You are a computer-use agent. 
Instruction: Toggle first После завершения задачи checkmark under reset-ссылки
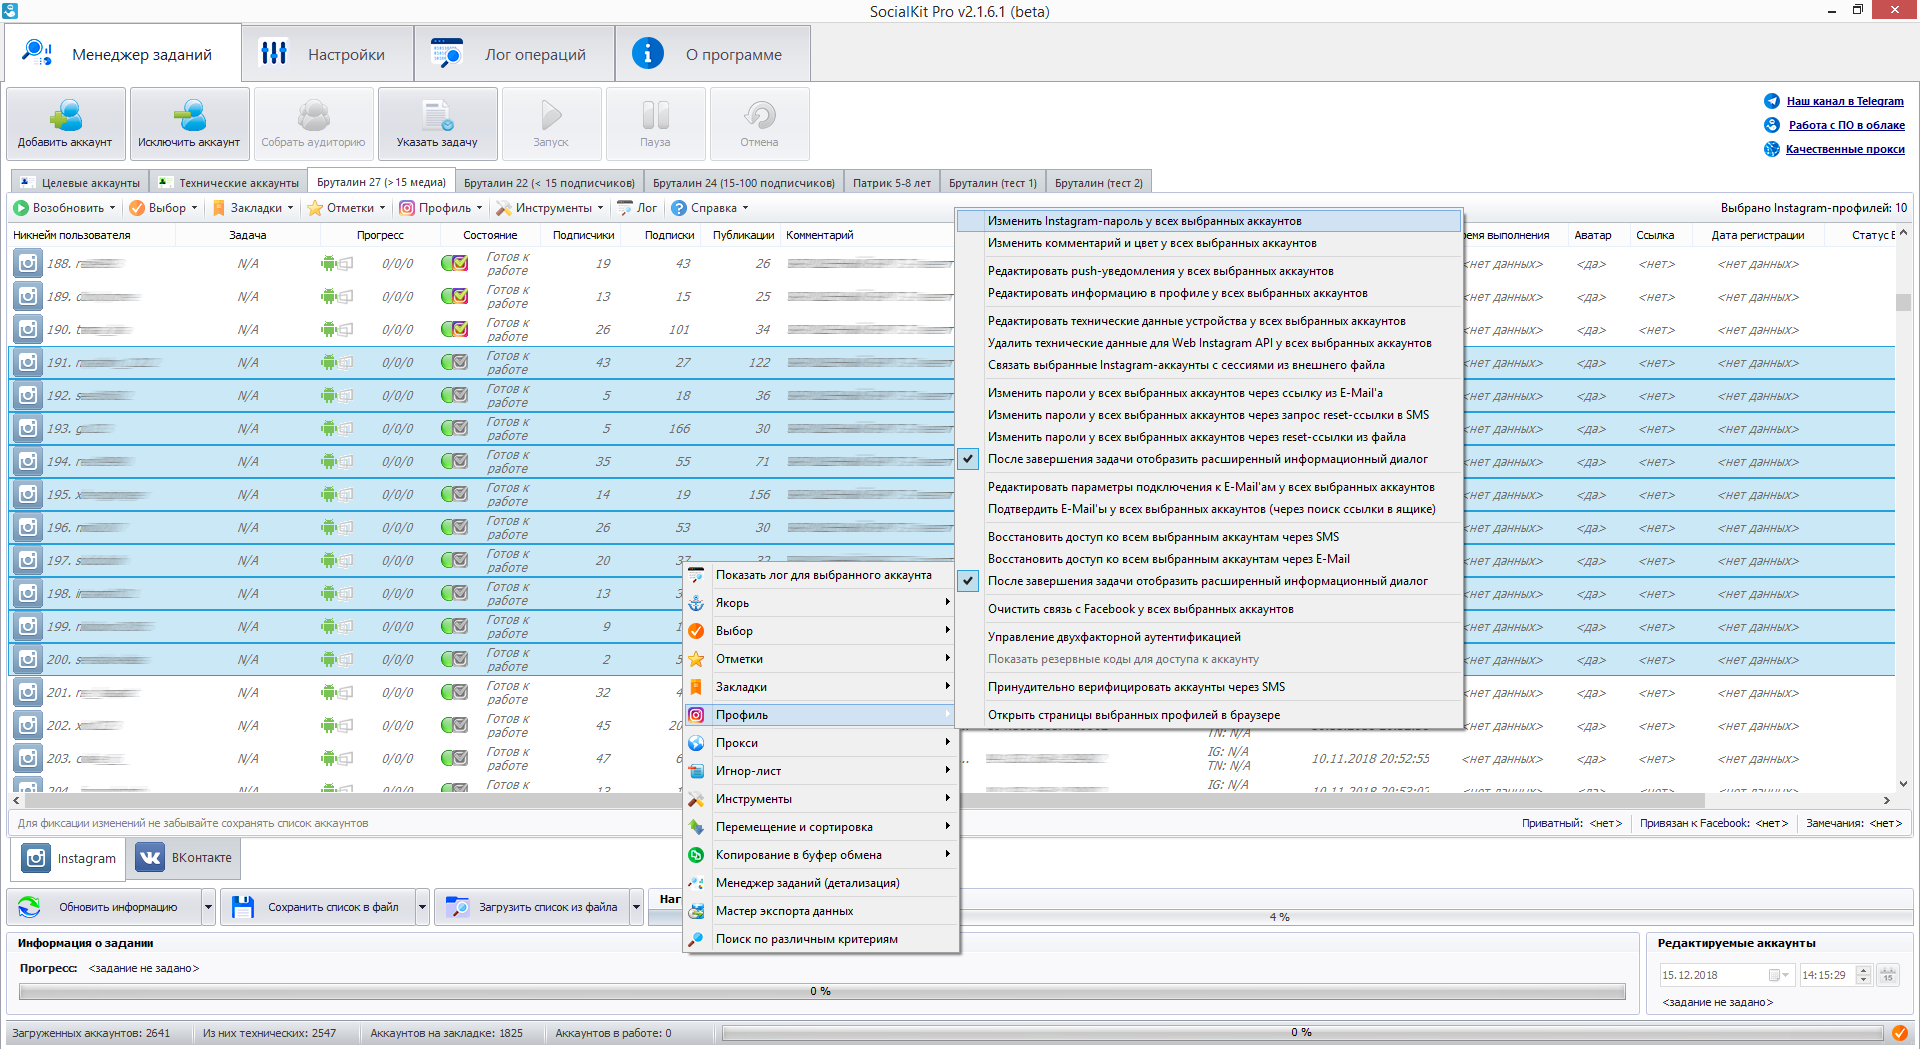pyautogui.click(x=968, y=459)
